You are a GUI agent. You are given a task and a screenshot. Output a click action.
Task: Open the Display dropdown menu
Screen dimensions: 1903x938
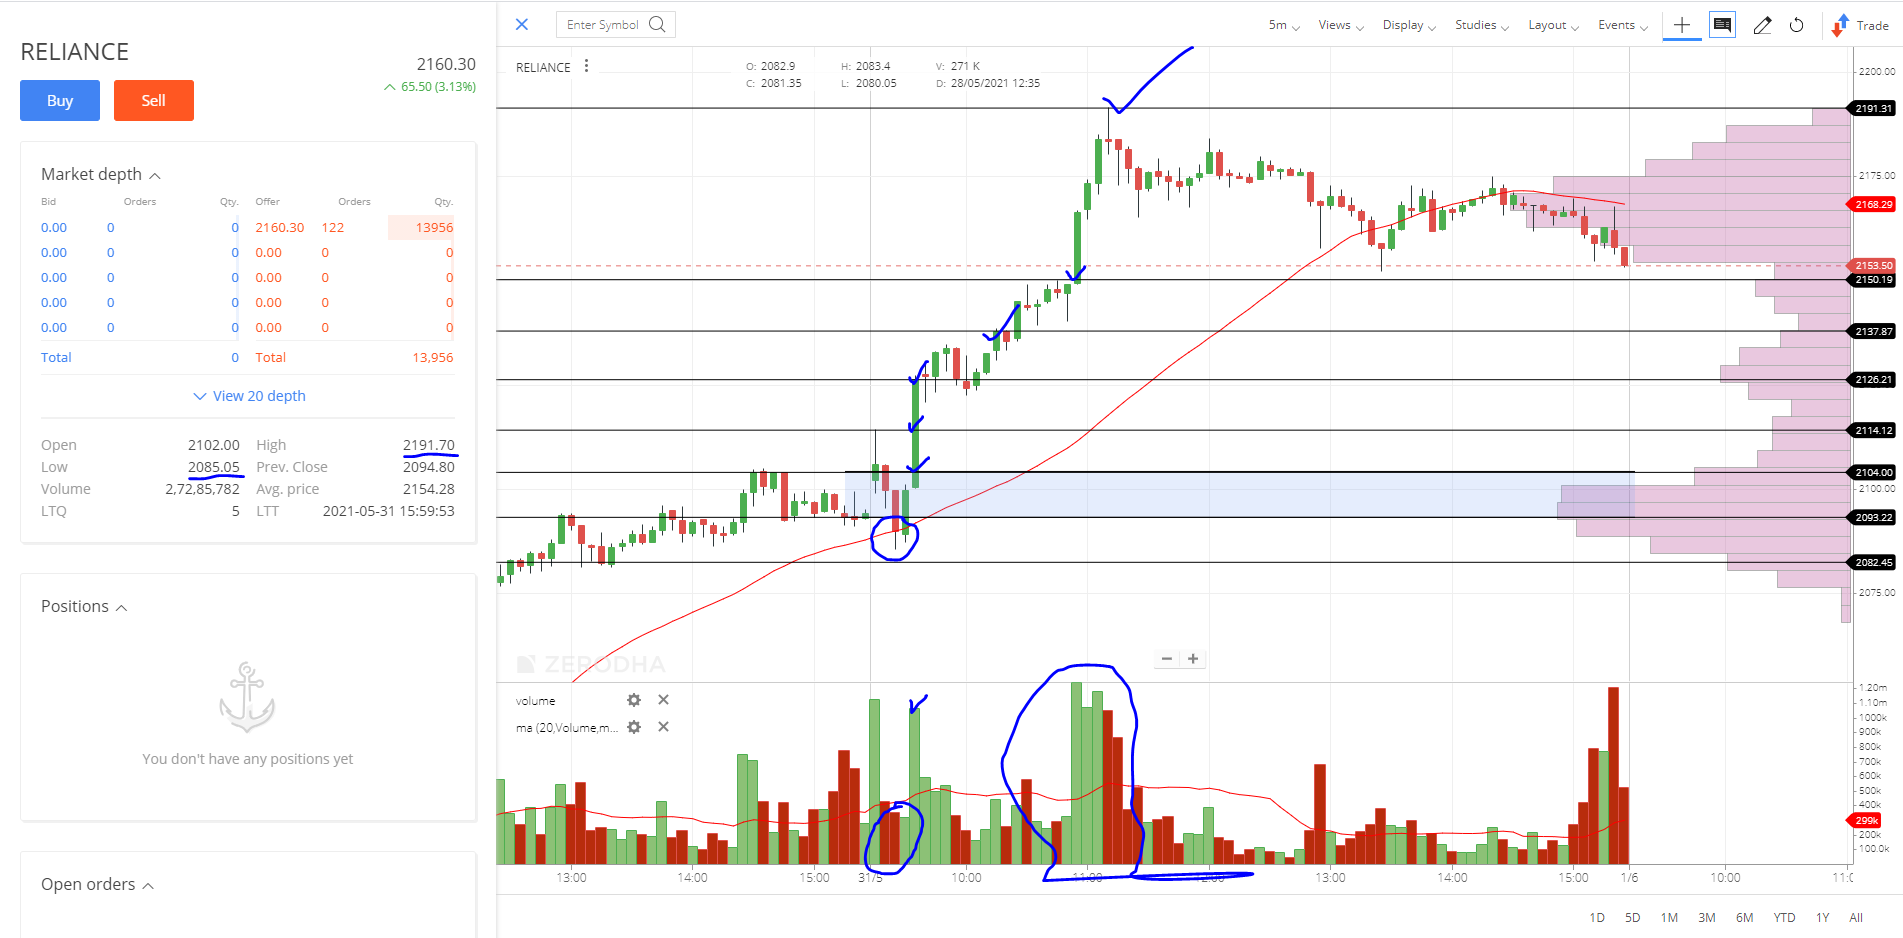[1409, 25]
